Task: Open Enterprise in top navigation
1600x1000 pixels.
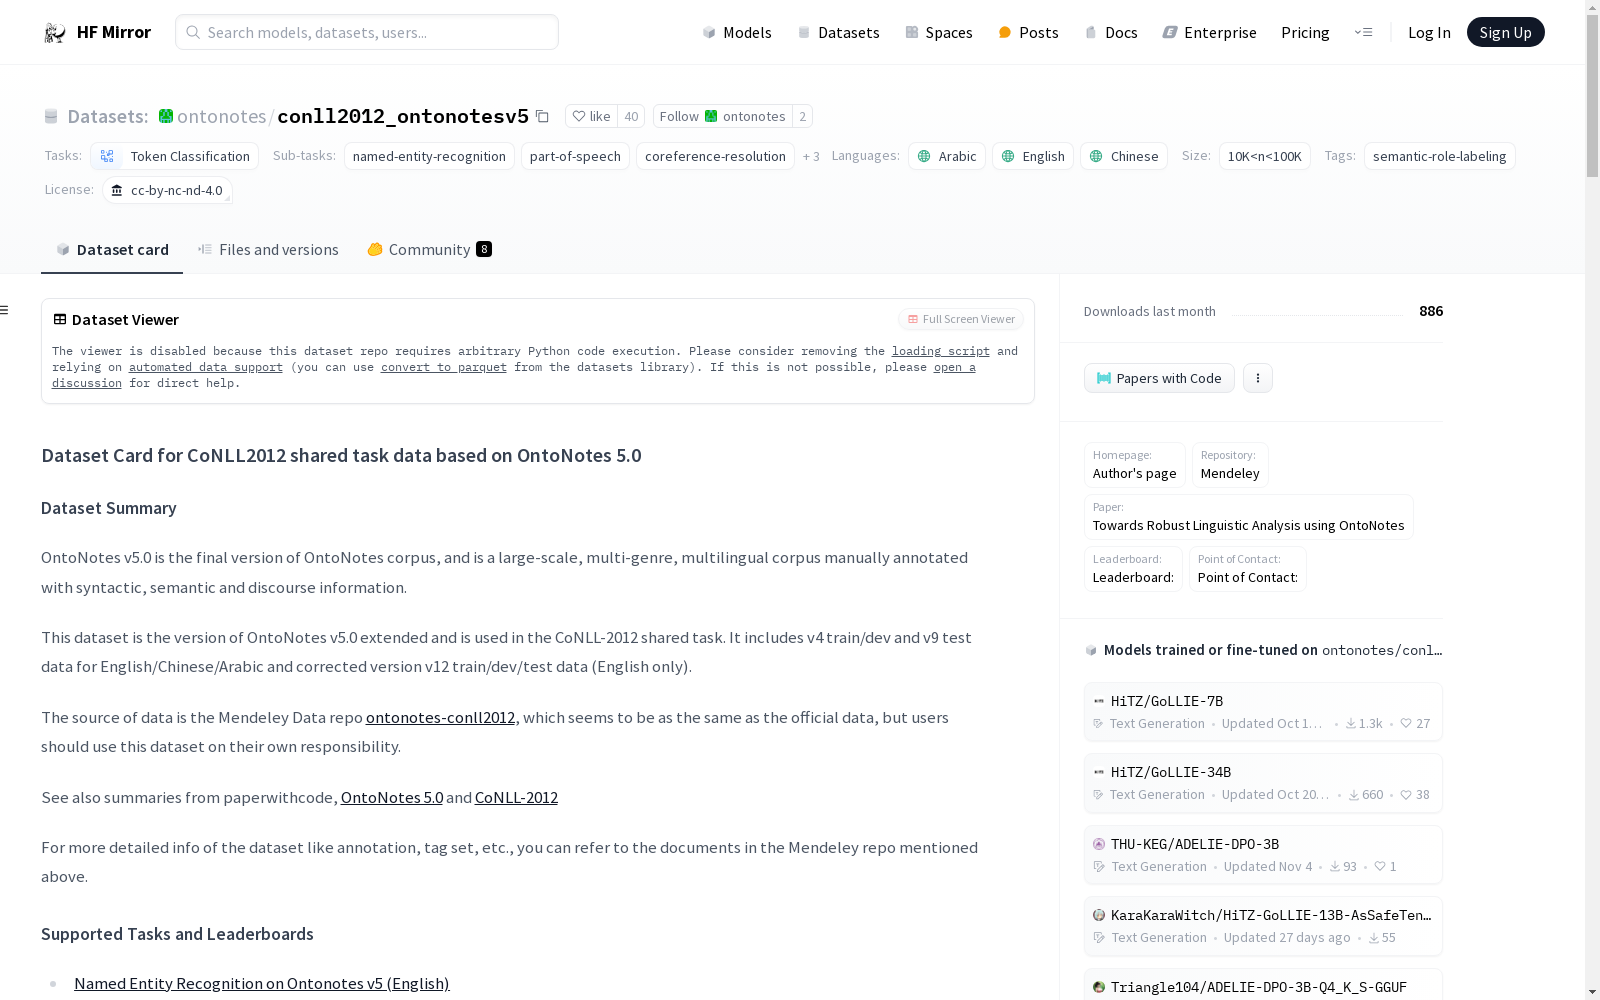Action: click(1209, 32)
